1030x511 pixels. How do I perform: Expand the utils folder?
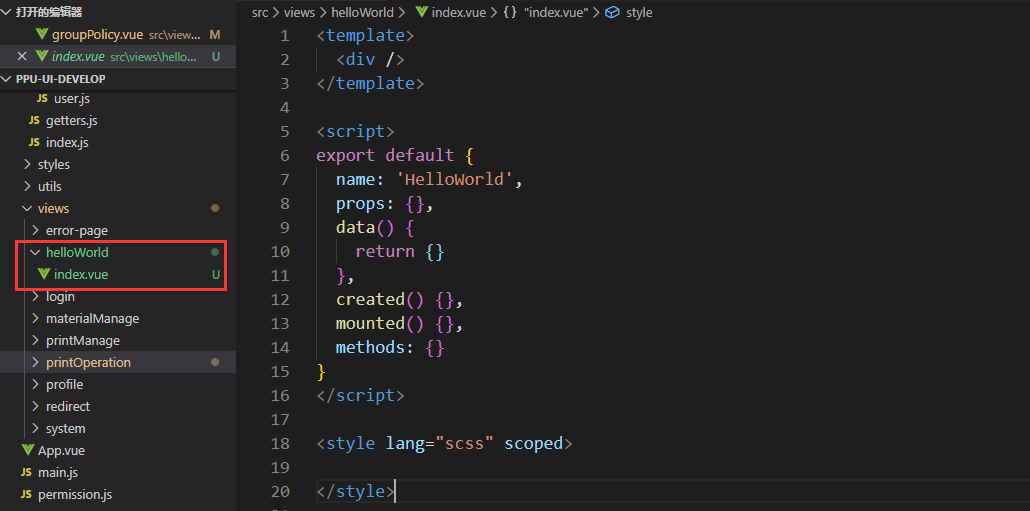[x=27, y=187]
